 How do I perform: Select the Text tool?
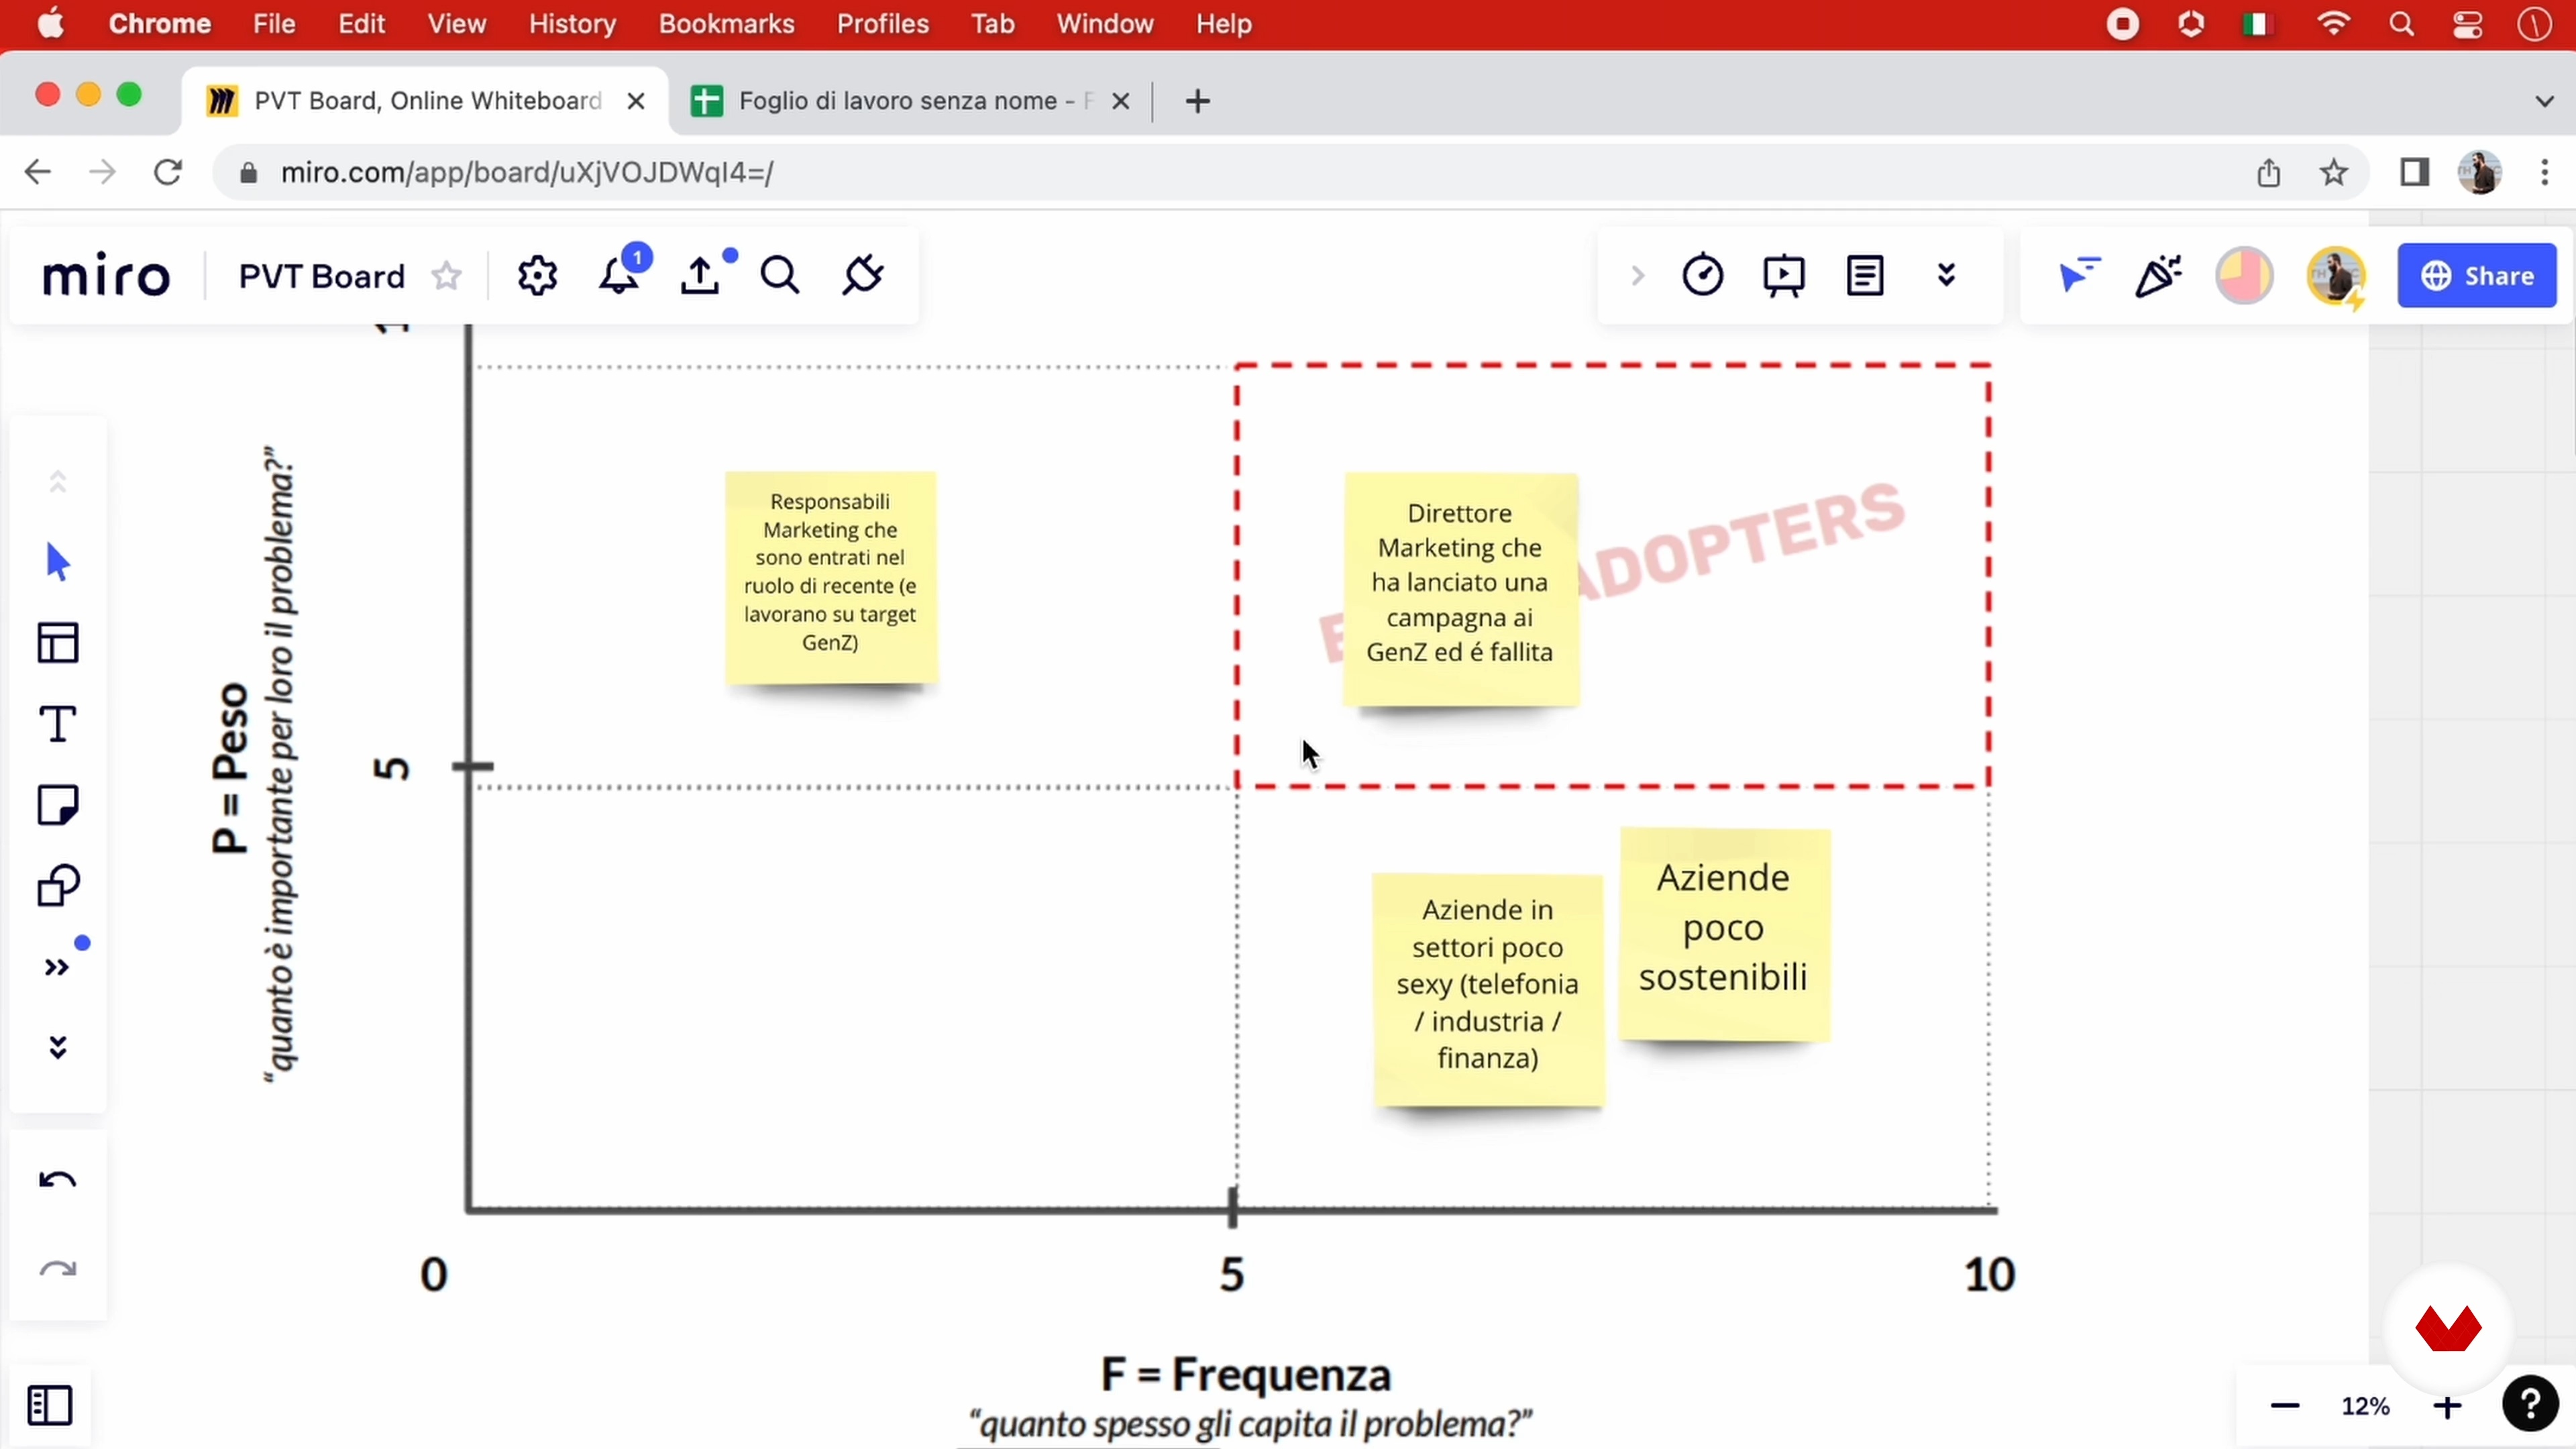coord(58,724)
